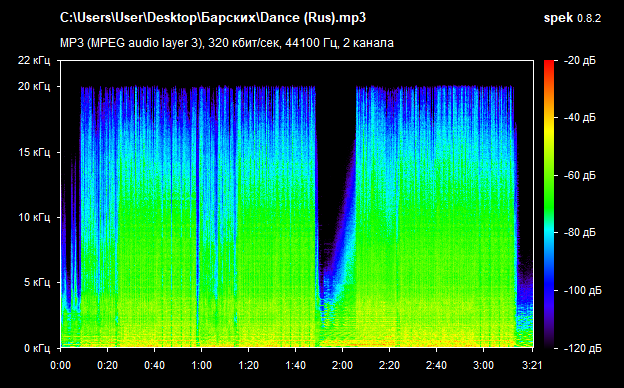Click the 3:21 end time label

(532, 365)
